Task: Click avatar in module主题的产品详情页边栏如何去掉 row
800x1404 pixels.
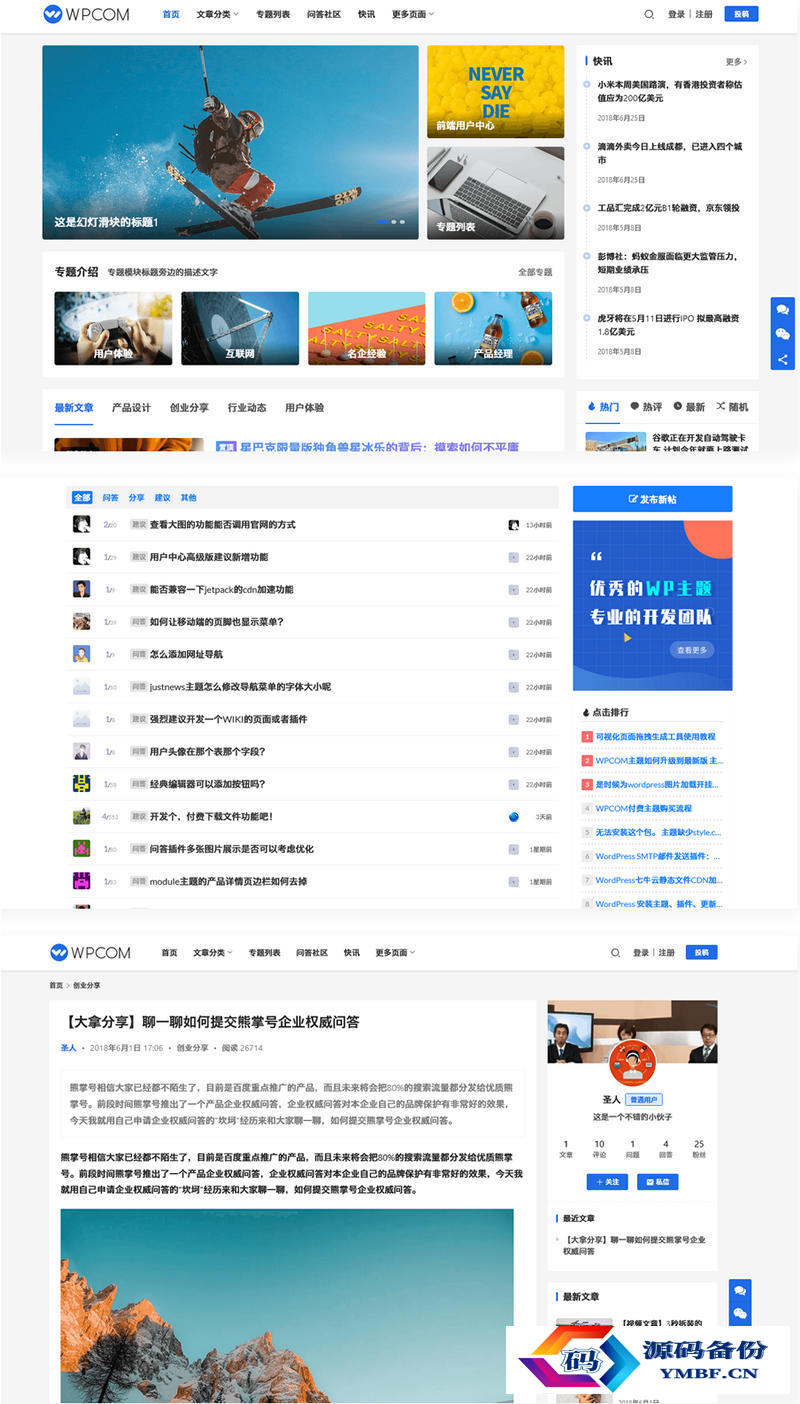Action: 82,881
